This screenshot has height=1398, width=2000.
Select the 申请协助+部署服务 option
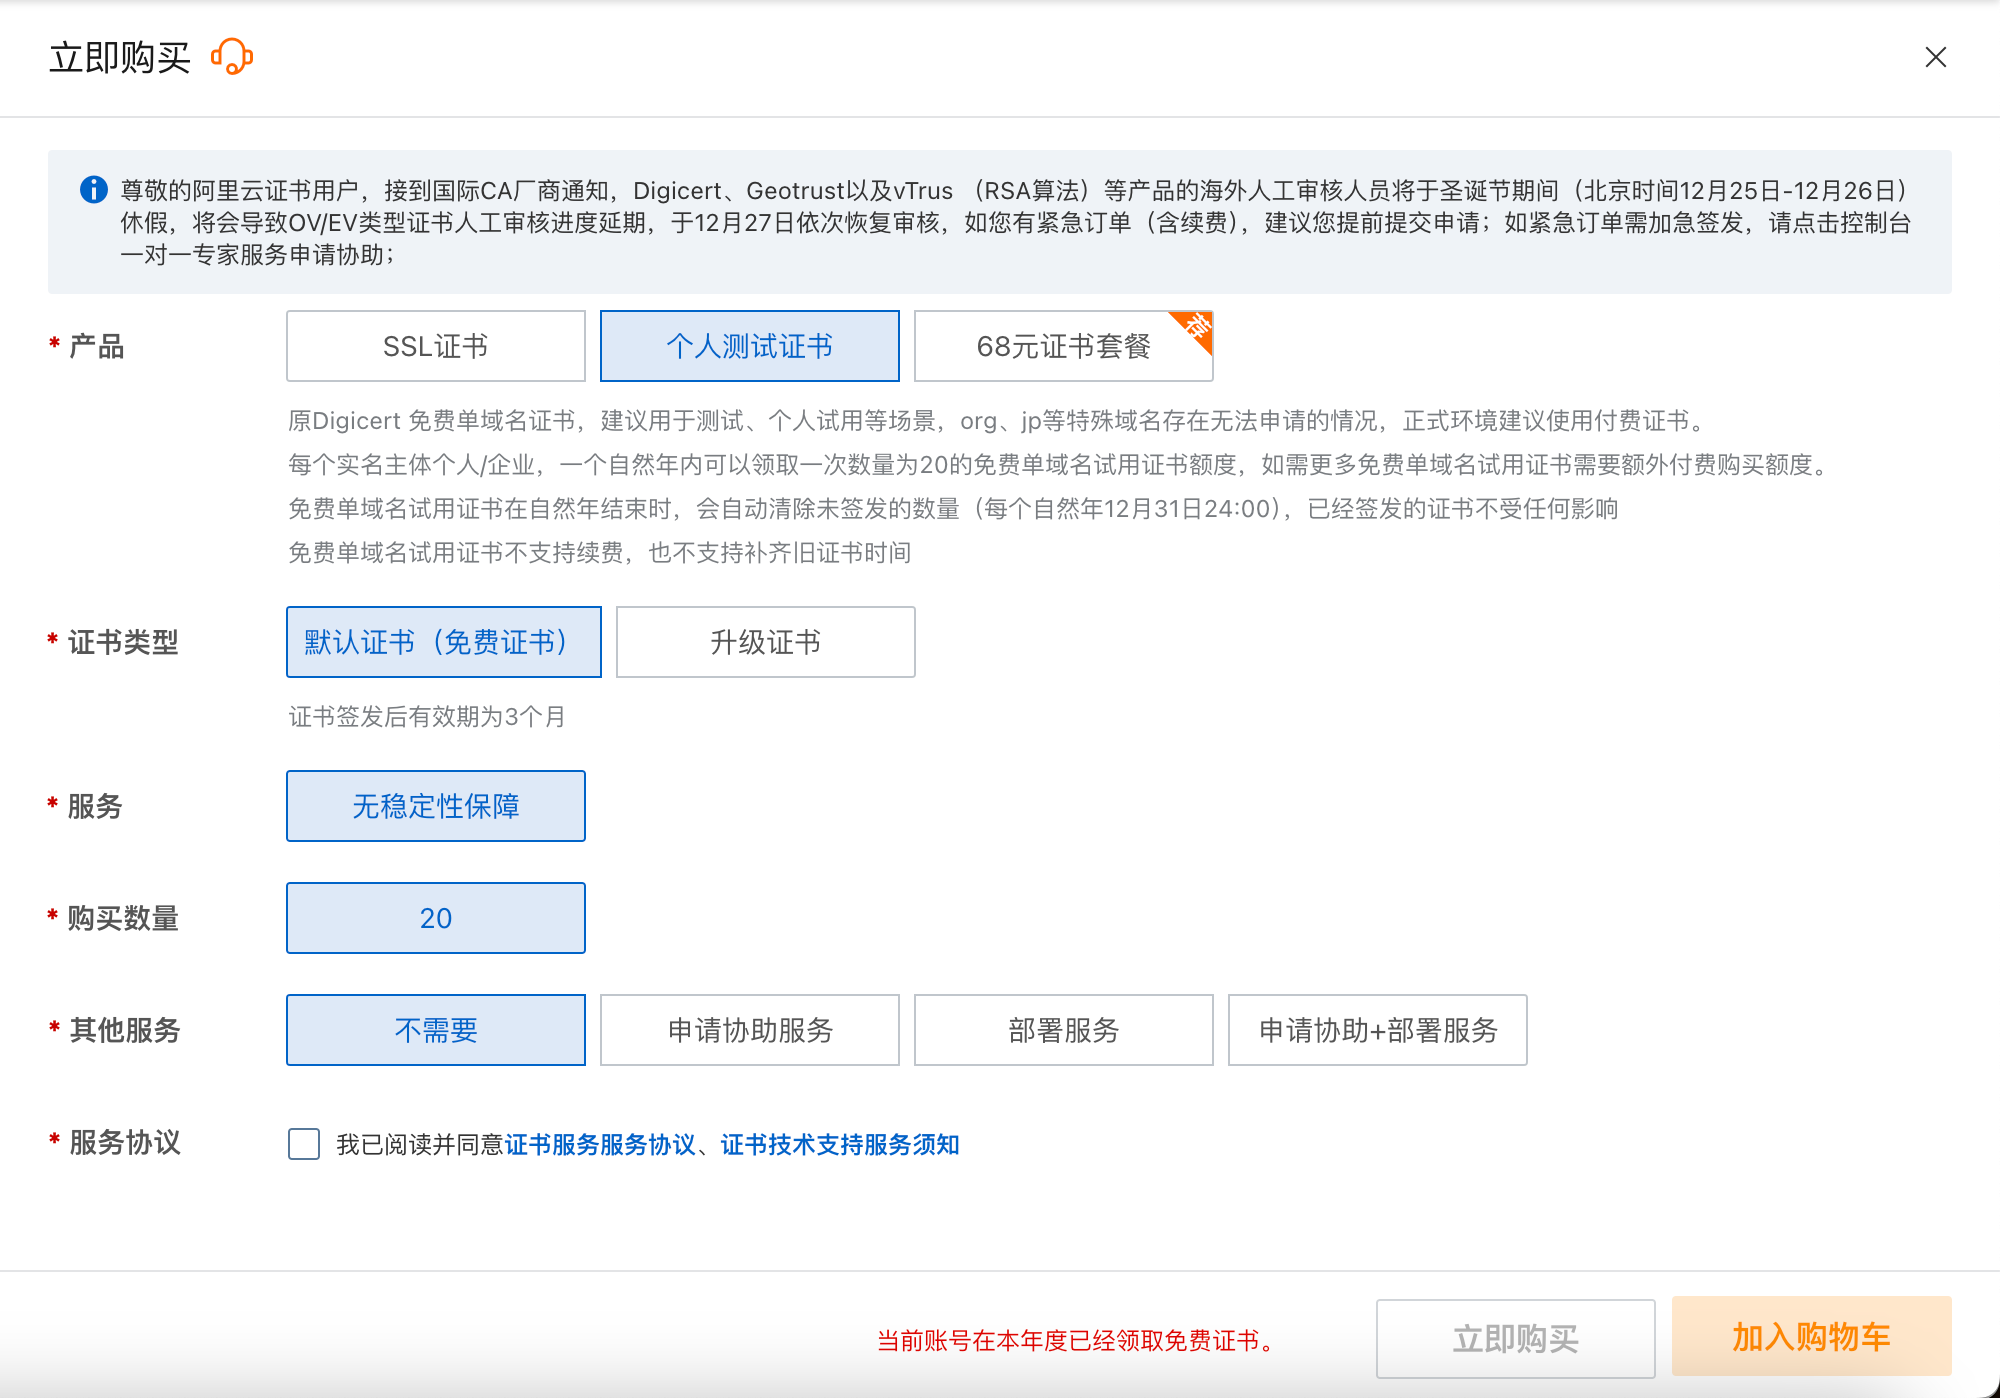[x=1377, y=1030]
